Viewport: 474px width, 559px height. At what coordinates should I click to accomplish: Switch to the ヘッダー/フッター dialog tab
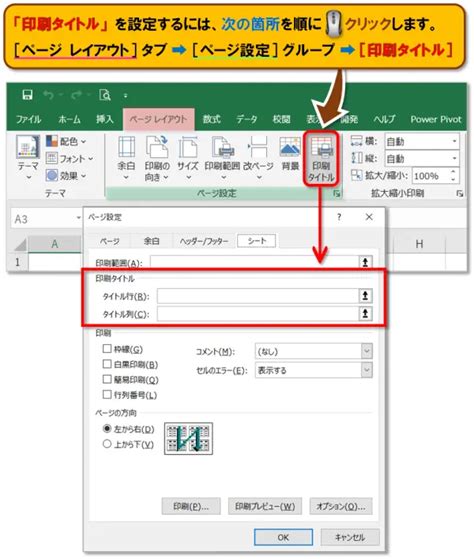coord(204,241)
